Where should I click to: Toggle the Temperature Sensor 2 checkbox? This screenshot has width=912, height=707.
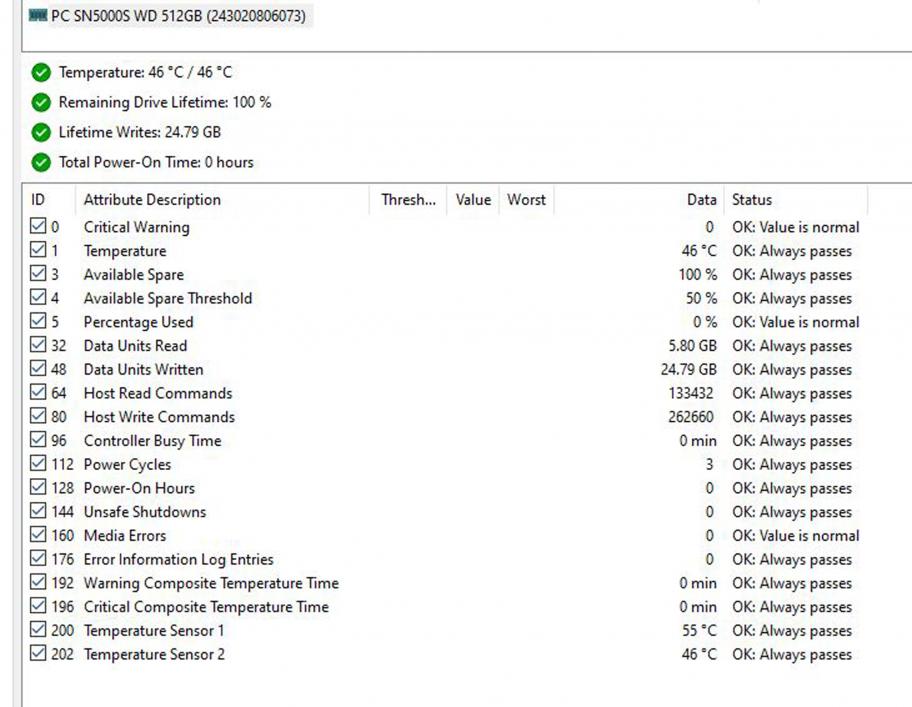tap(38, 655)
